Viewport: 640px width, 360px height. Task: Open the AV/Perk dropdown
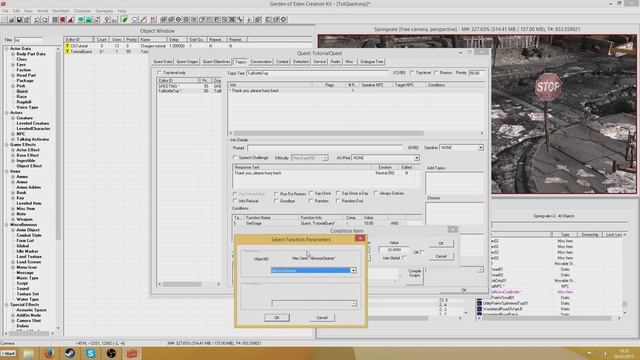(416, 158)
